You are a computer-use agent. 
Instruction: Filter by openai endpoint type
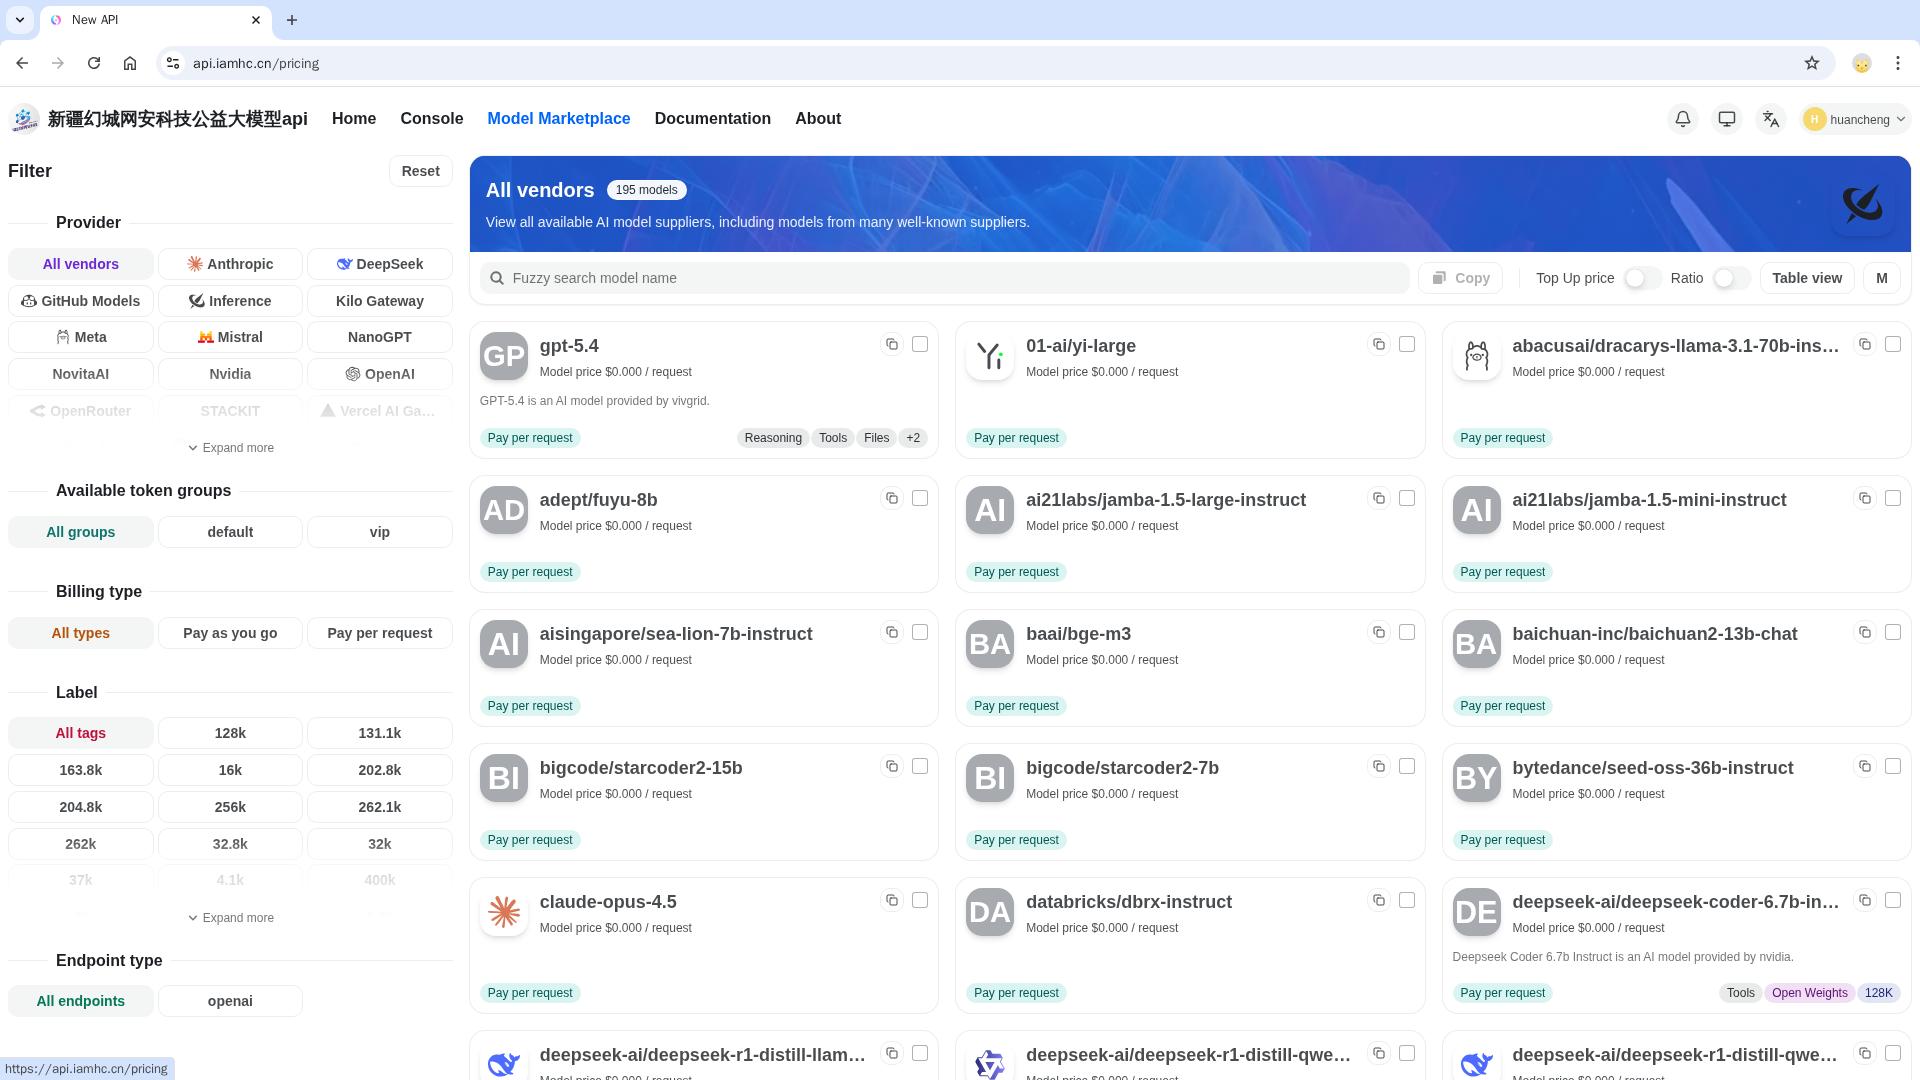(230, 1001)
